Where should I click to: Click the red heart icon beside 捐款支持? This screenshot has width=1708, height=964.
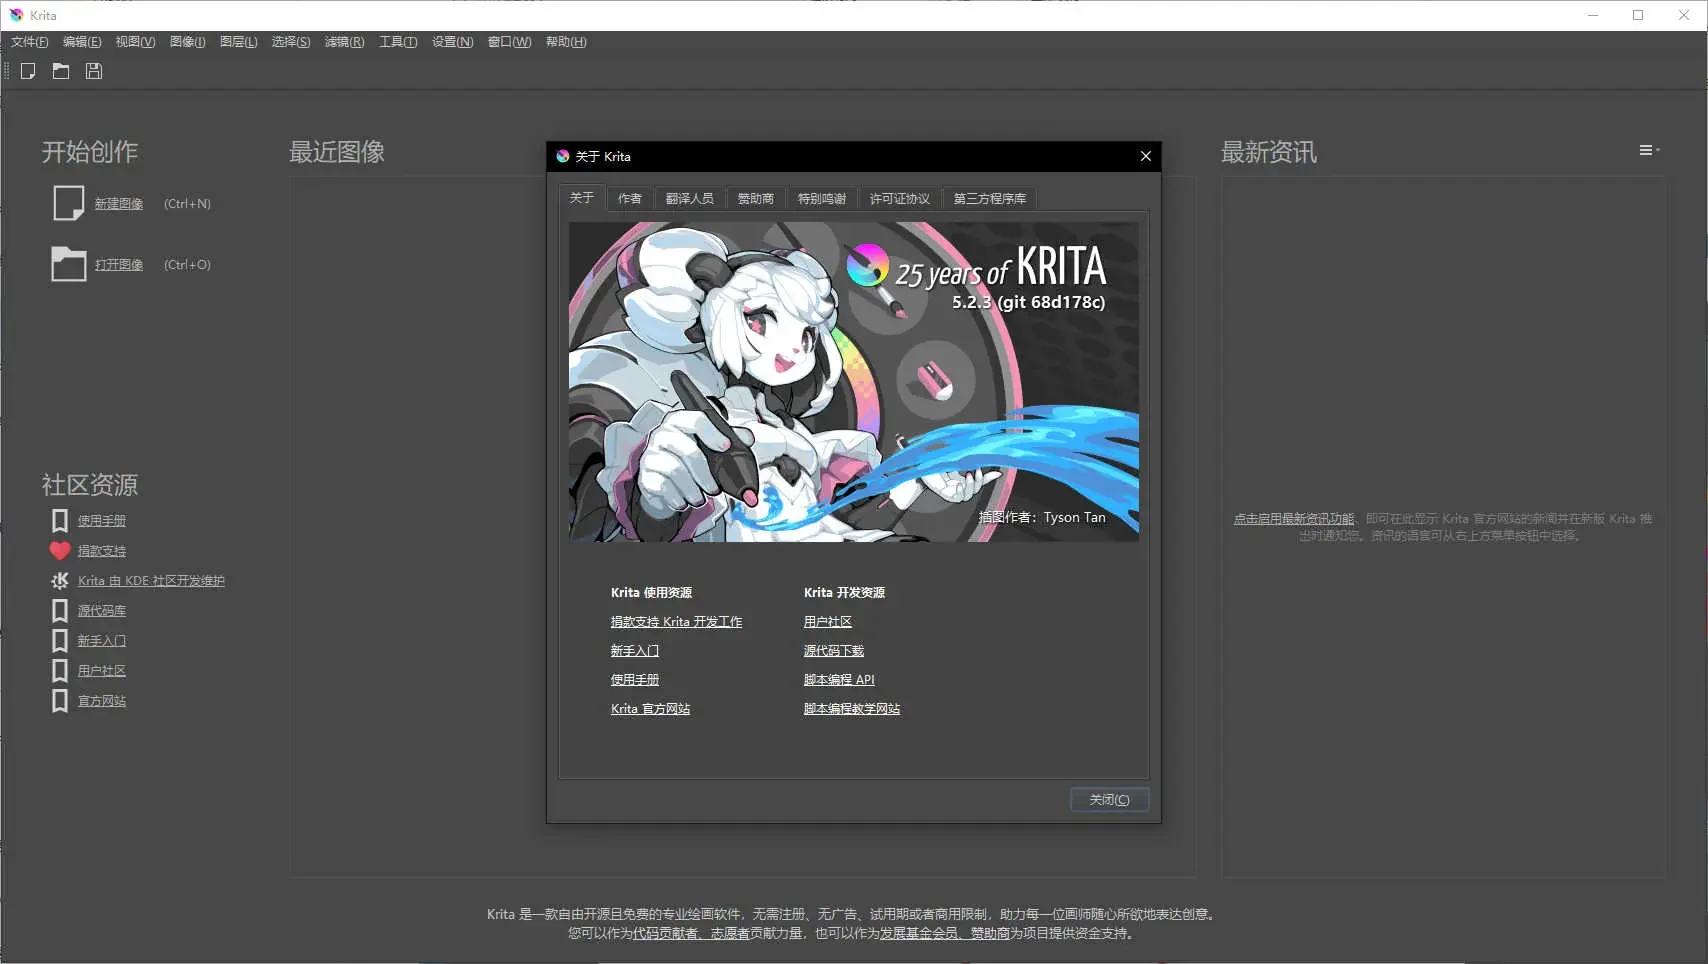[x=60, y=550]
